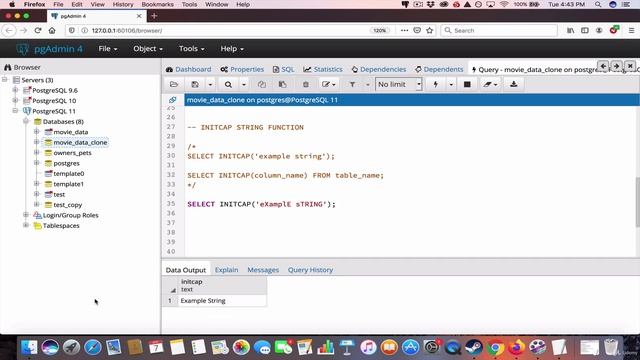The image size is (640, 360).
Task: Open execute options dropdown arrow
Action: pos(451,84)
